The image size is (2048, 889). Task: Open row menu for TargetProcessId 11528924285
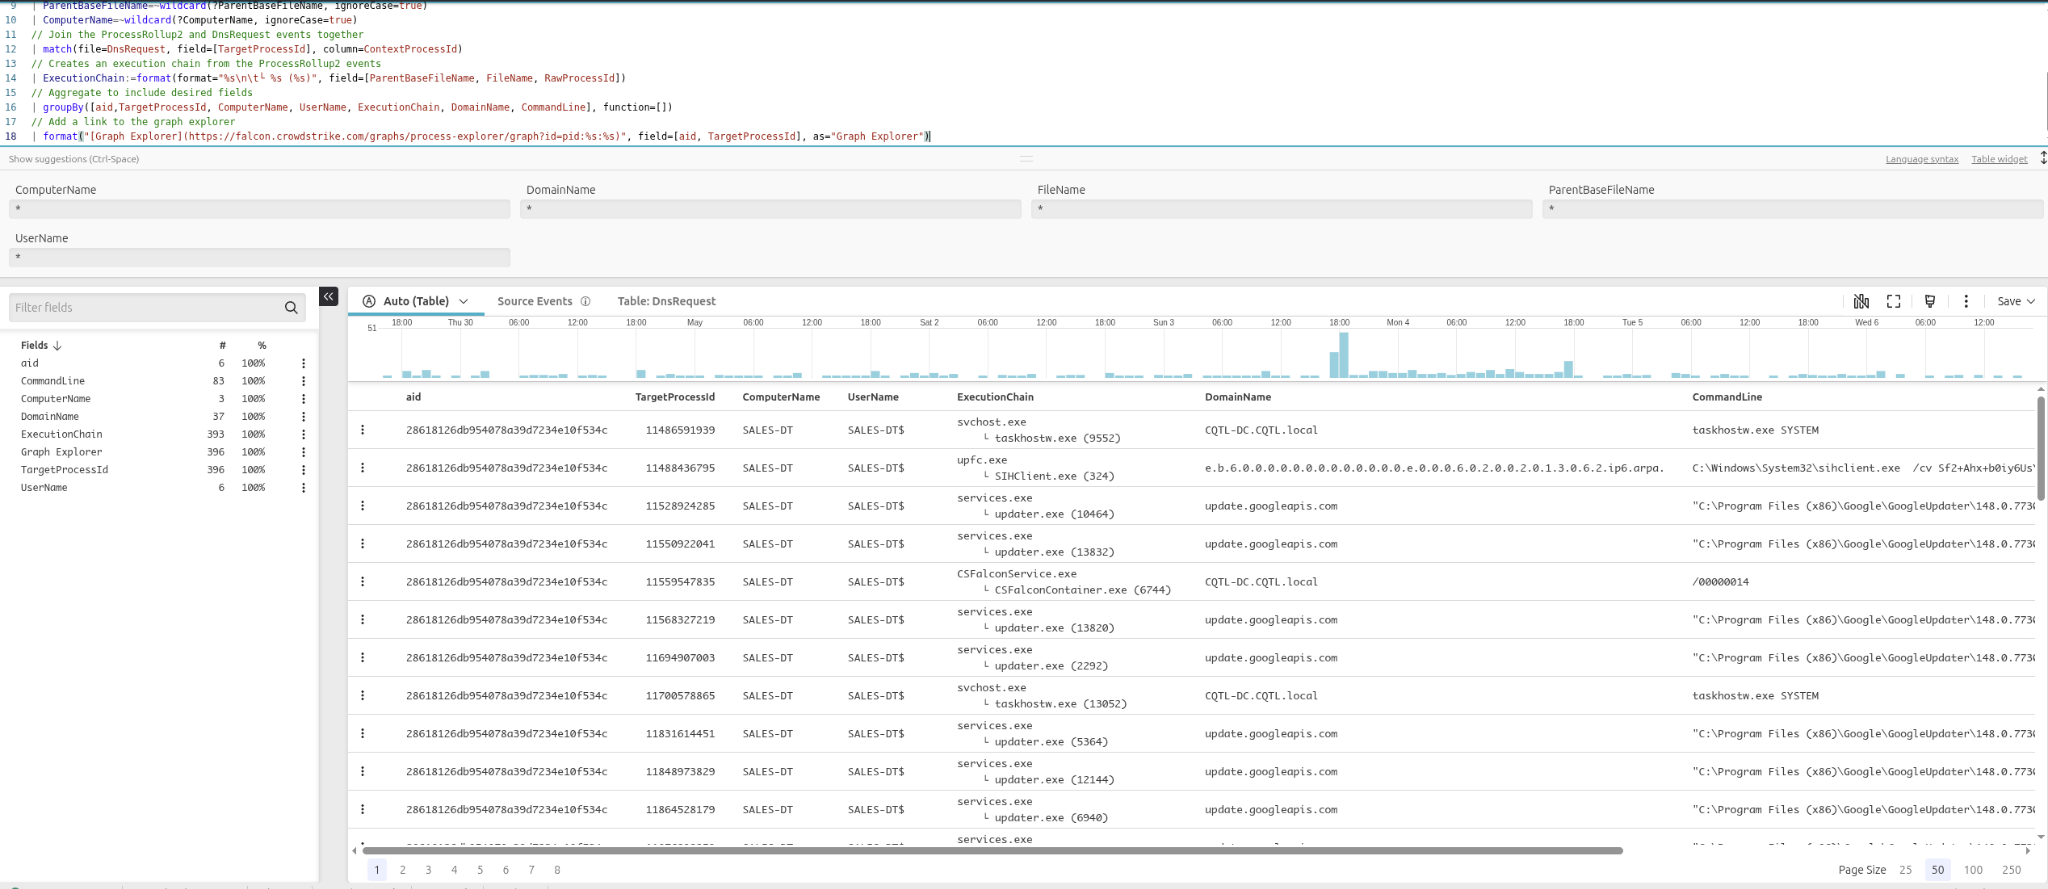pyautogui.click(x=362, y=506)
